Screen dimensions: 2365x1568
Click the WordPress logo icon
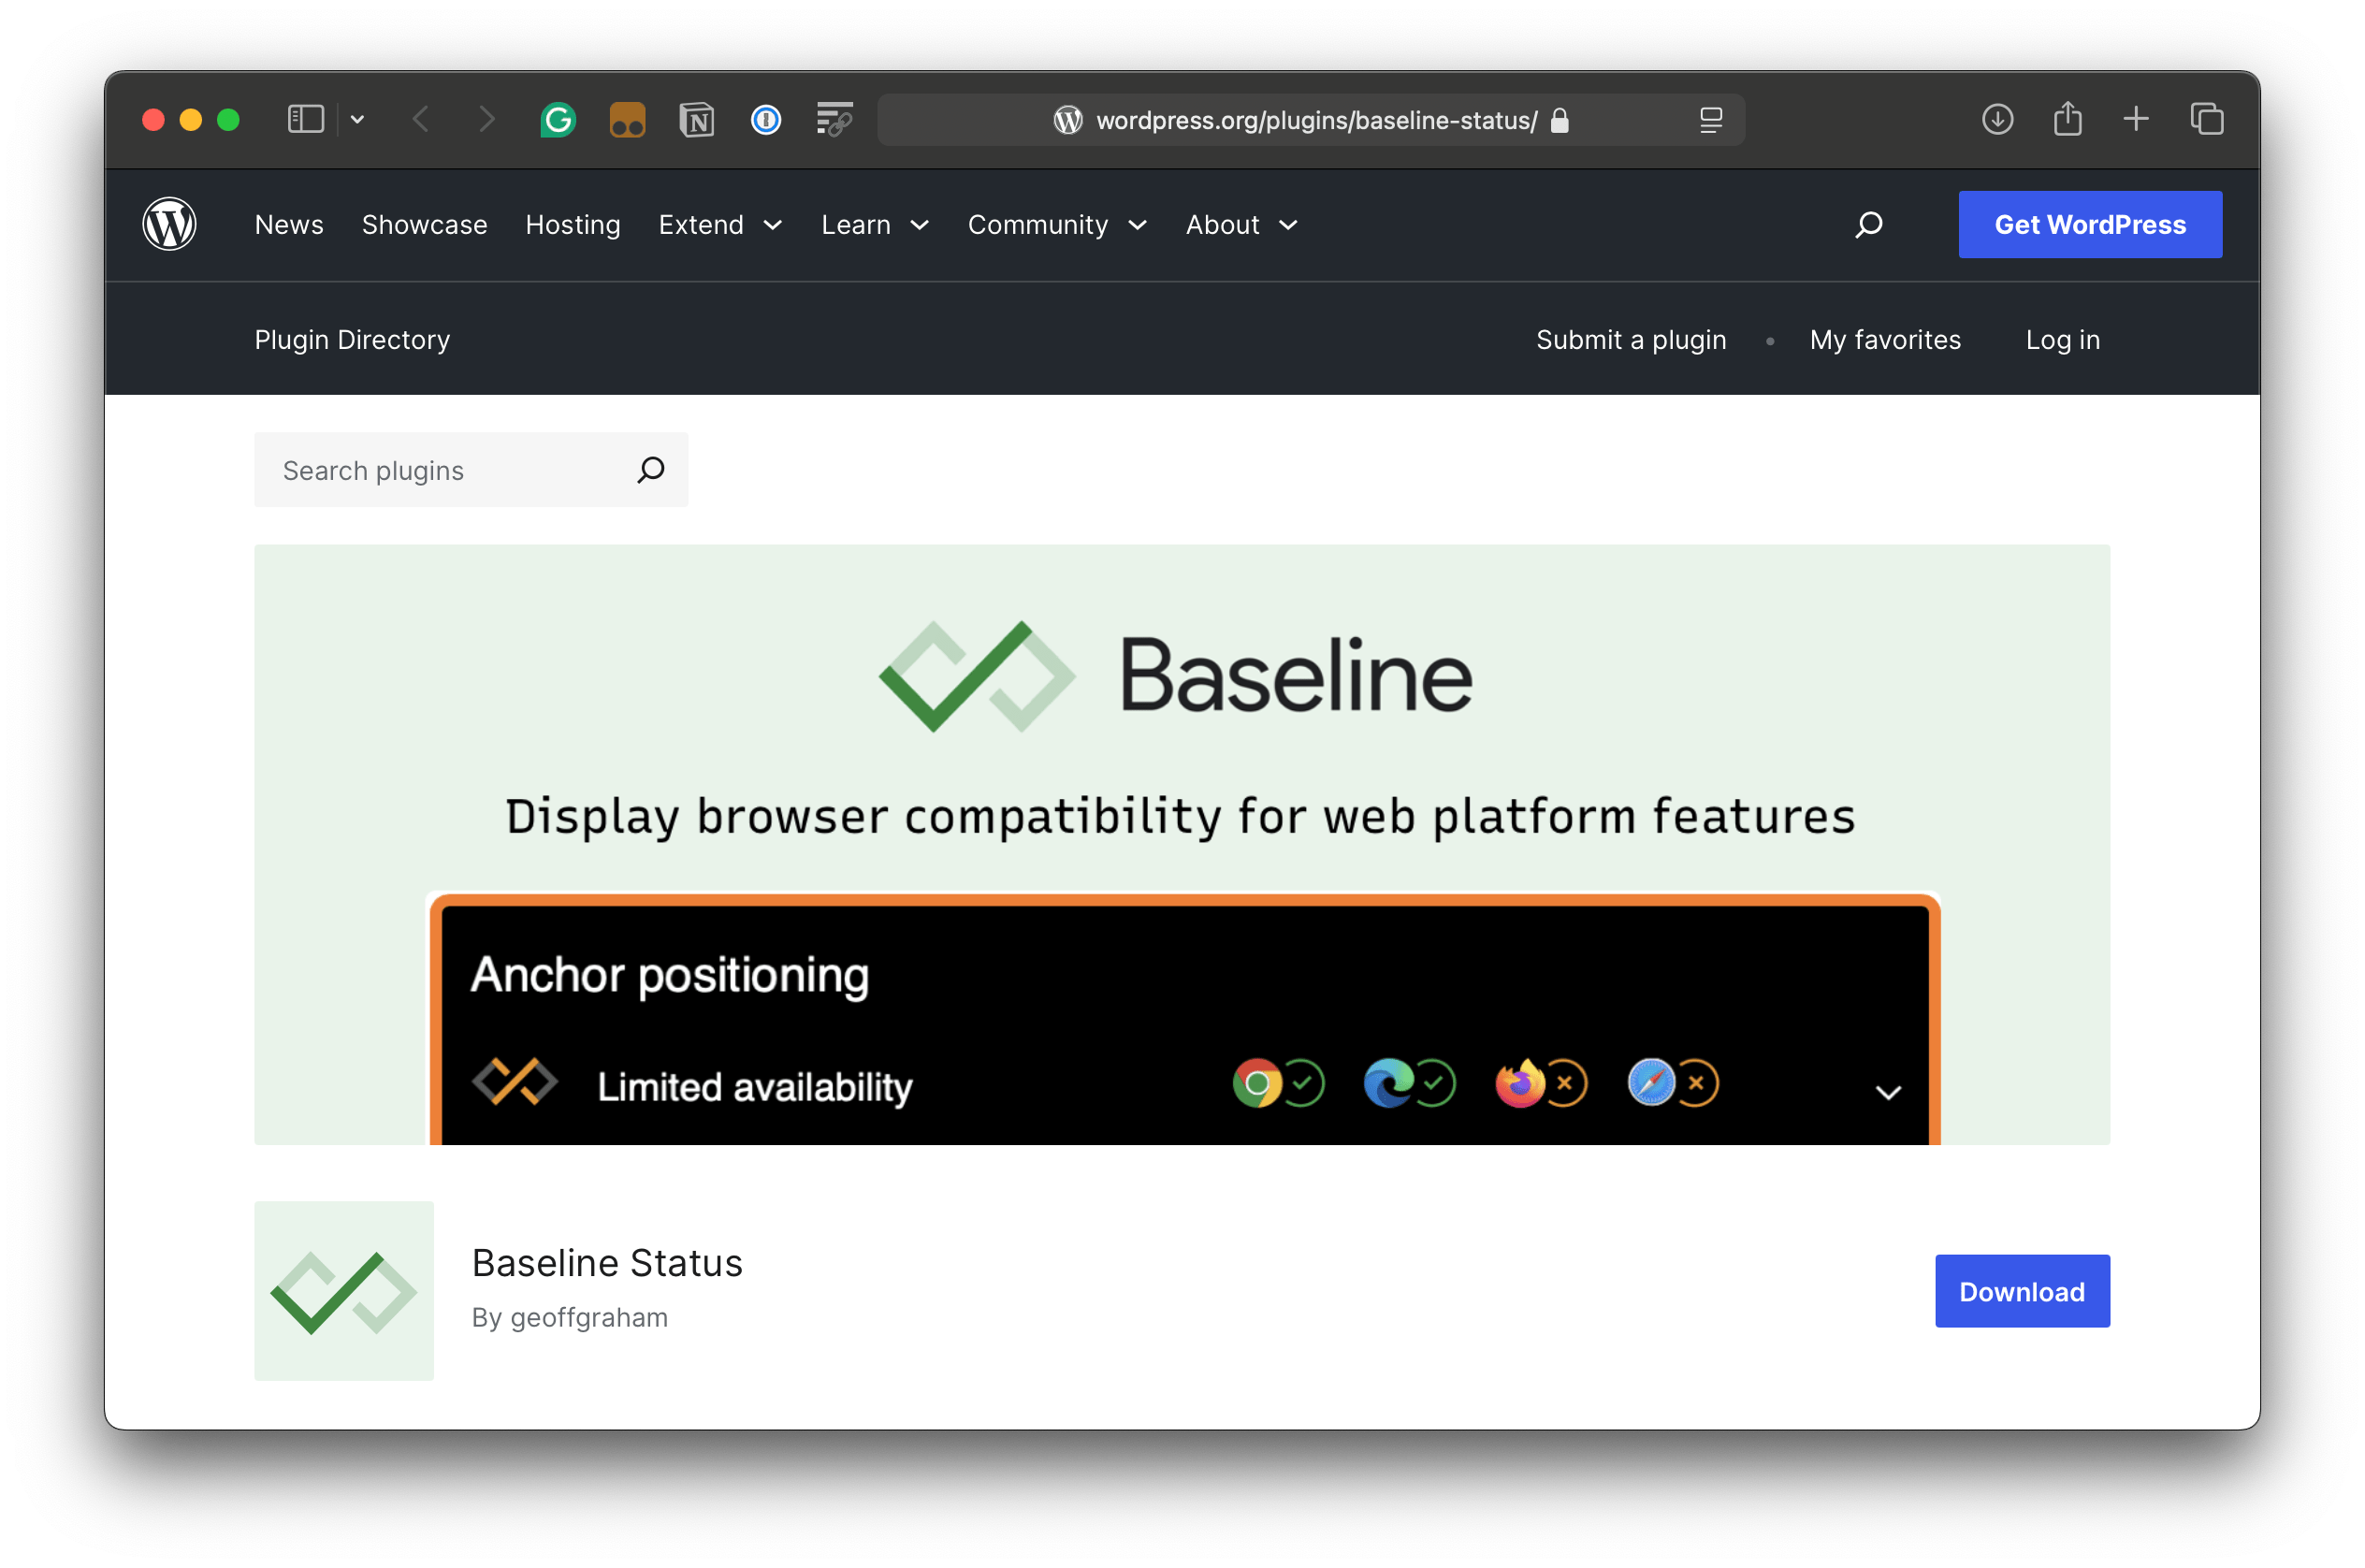pyautogui.click(x=168, y=224)
